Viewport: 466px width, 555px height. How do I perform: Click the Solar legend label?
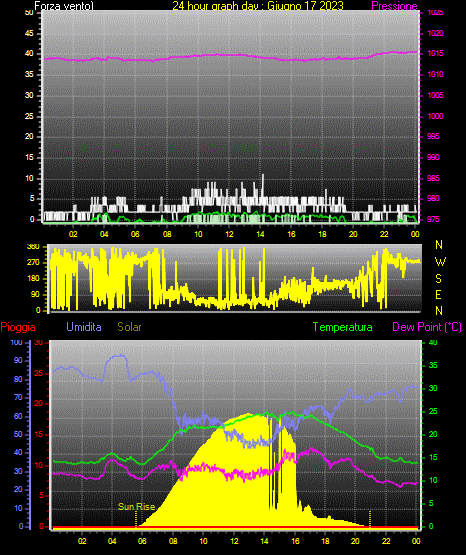click(x=130, y=327)
